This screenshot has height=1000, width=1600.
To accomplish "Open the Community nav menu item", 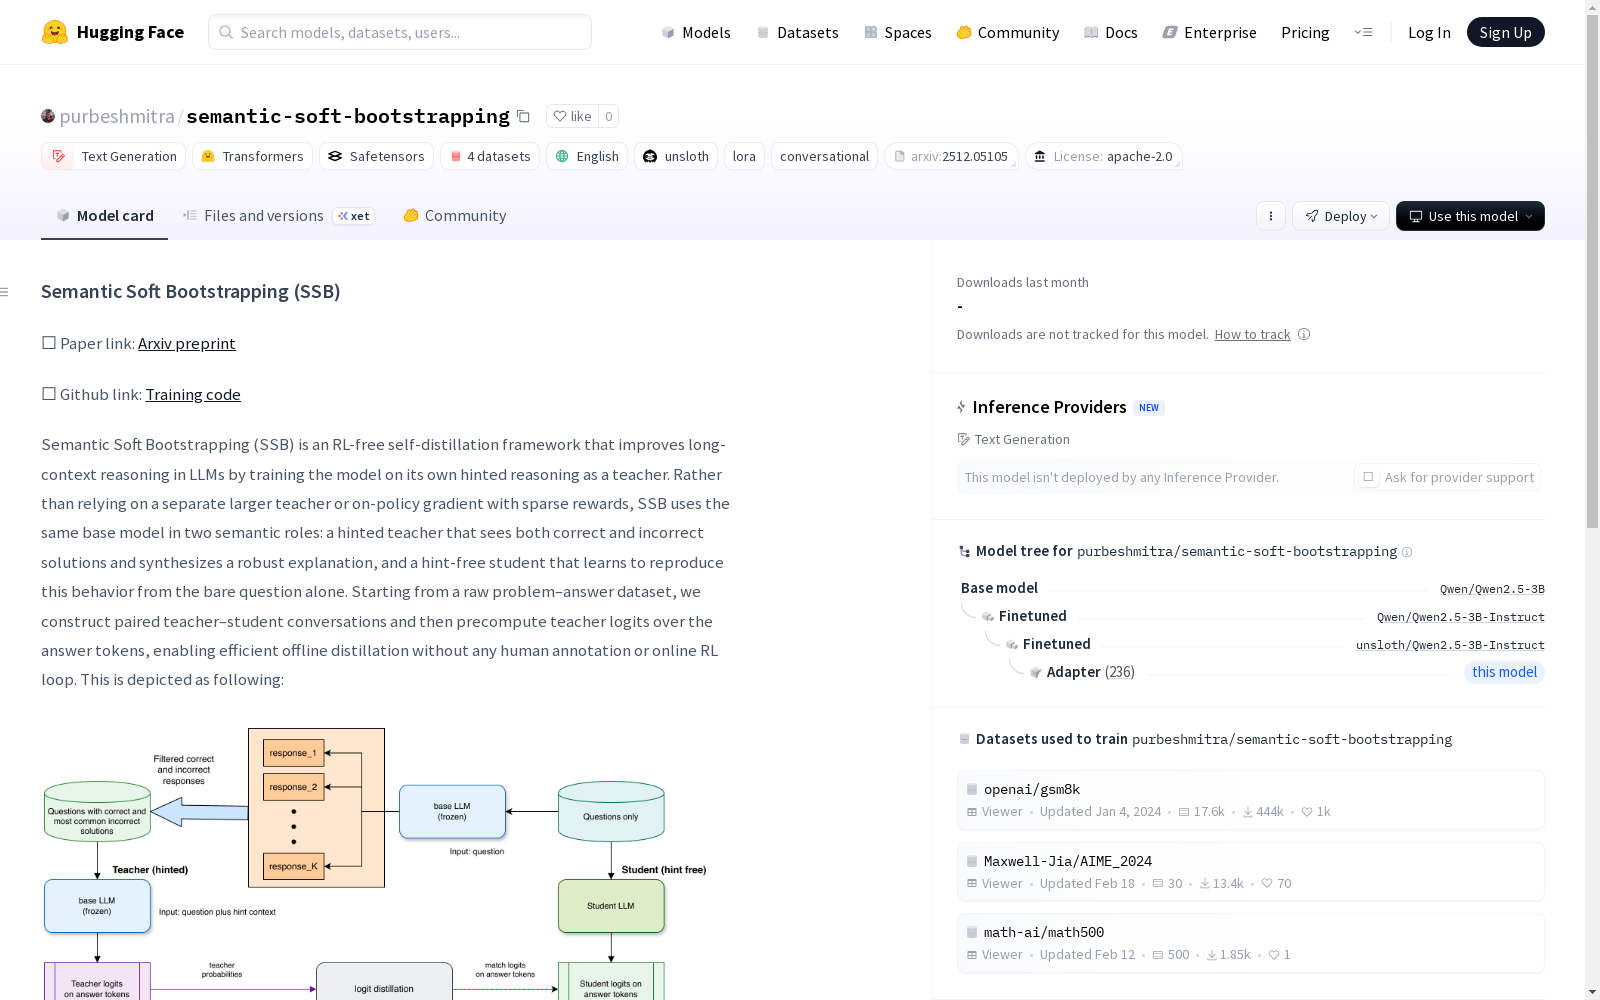I will (1008, 32).
